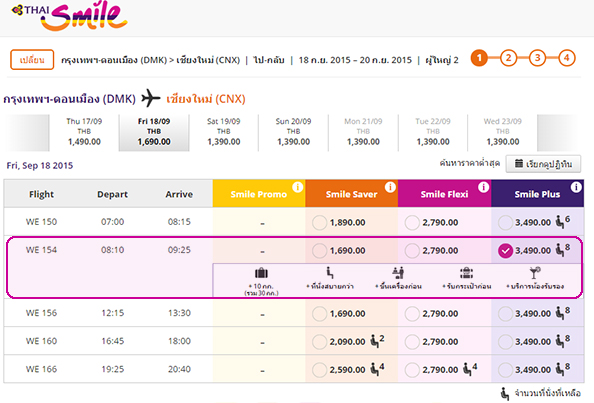The width and height of the screenshot is (594, 403).
Task: Click flight number WE 150
Action: click(41, 222)
